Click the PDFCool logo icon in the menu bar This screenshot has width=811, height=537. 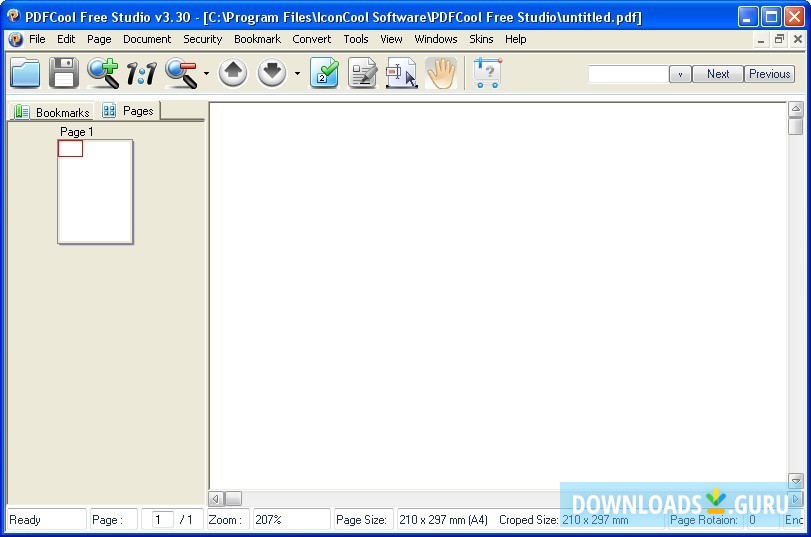point(16,39)
